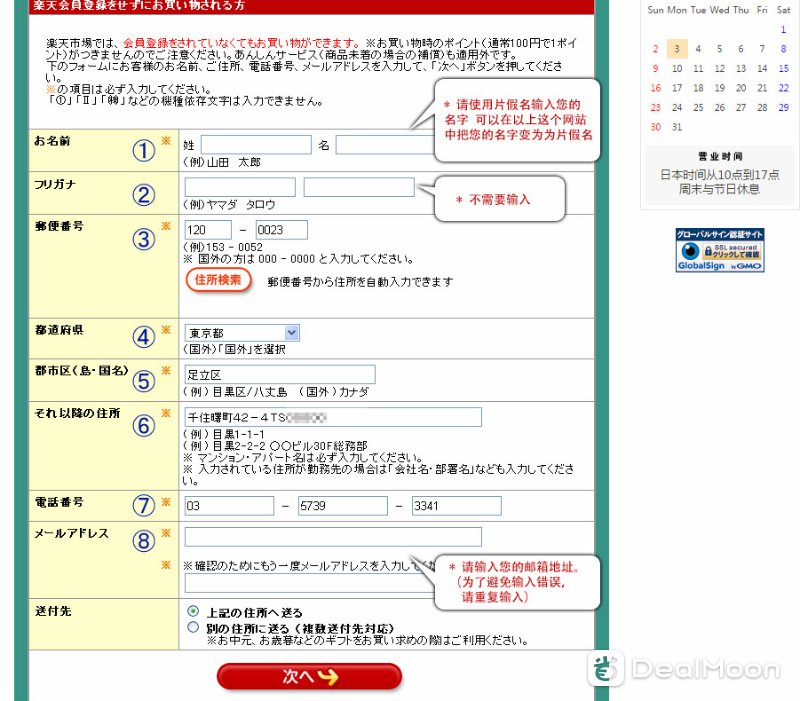Click the email confirmation input field

click(310, 583)
